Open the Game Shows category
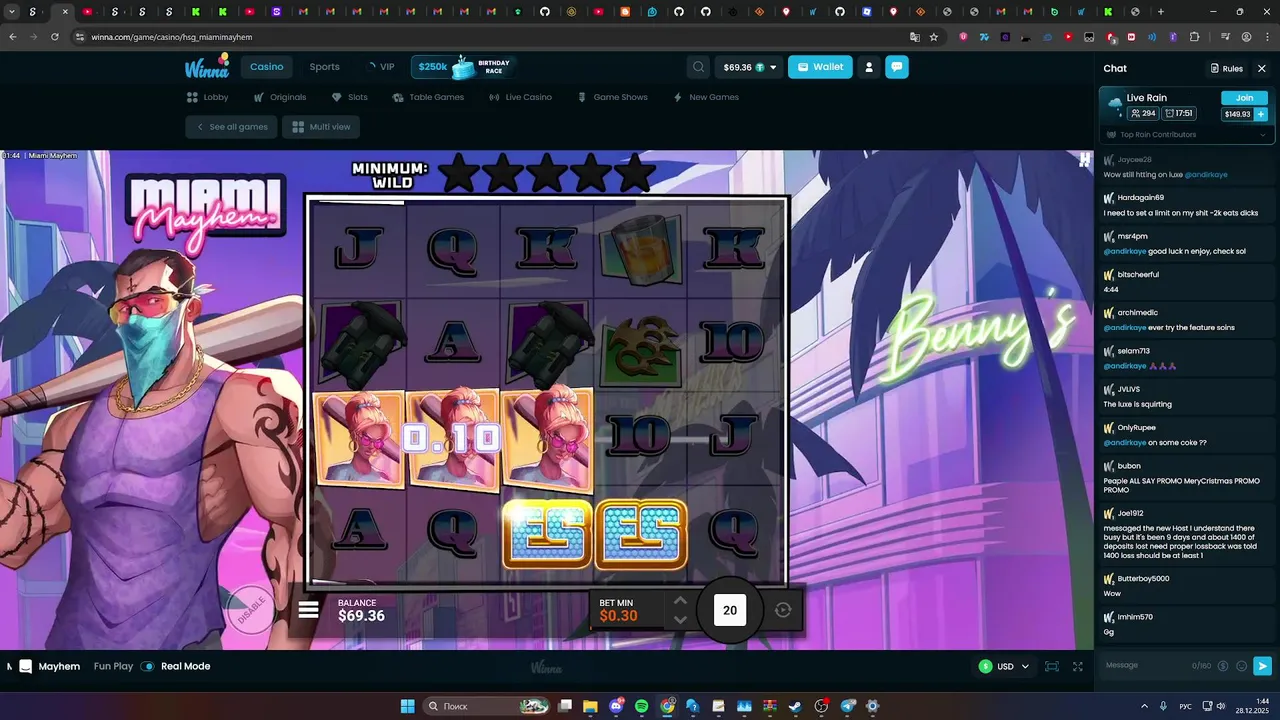This screenshot has height=720, width=1280. coord(612,97)
